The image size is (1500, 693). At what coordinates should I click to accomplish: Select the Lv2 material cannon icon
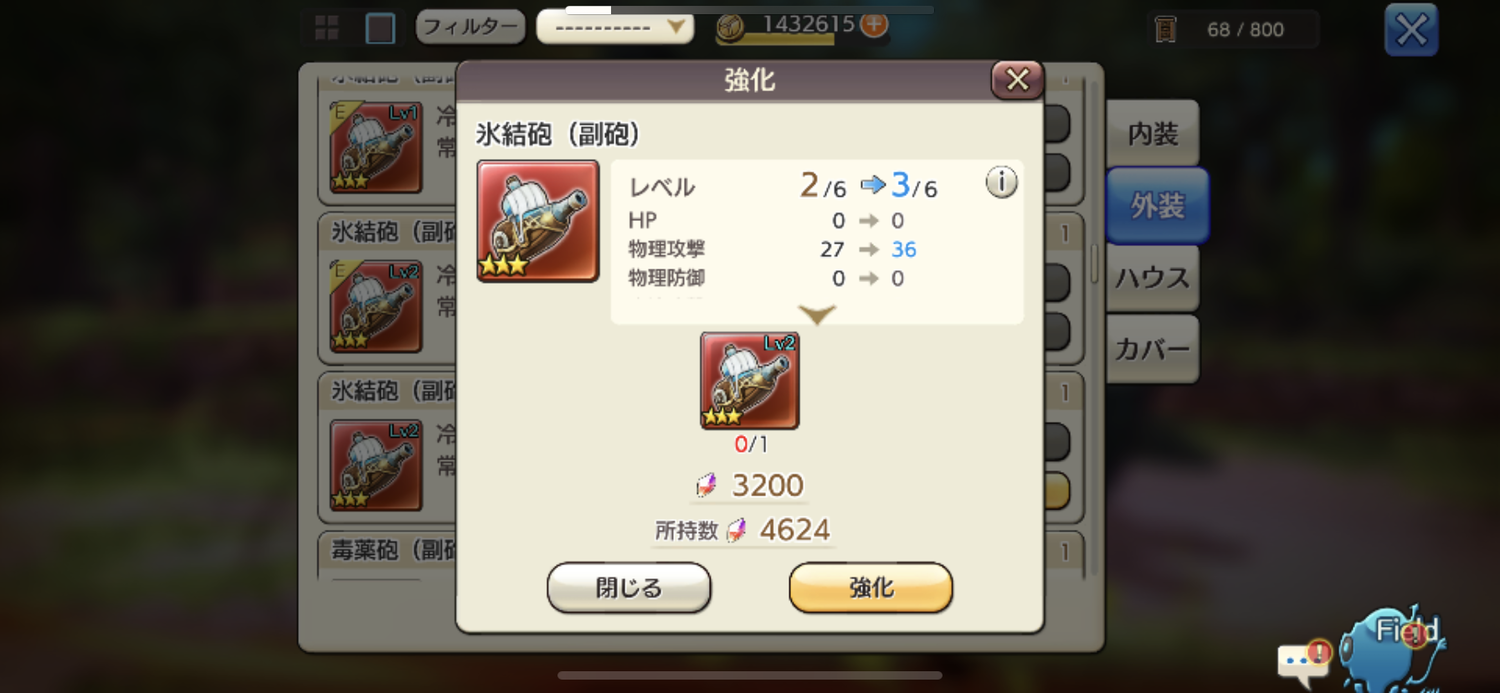750,381
